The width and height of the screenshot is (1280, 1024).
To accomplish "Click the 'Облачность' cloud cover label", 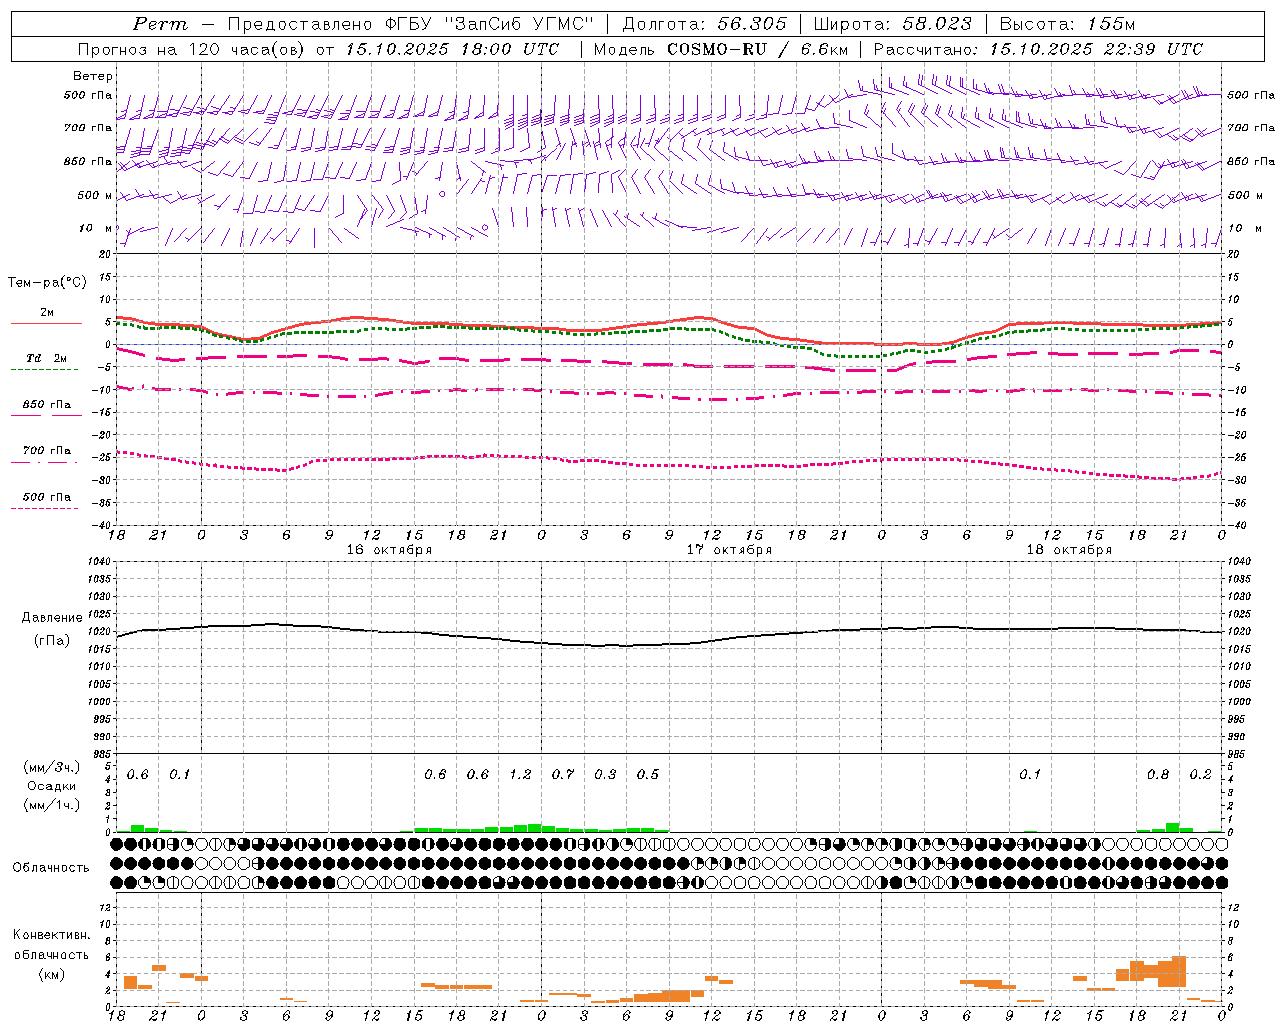I will [51, 868].
